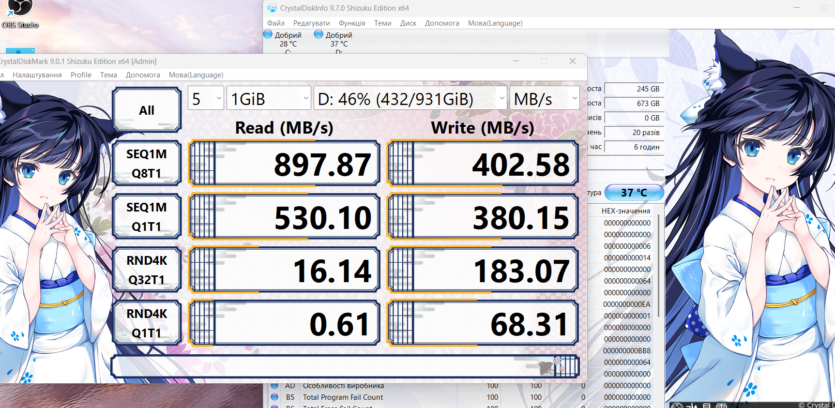Select HEX value 000000000014

(x=627, y=258)
